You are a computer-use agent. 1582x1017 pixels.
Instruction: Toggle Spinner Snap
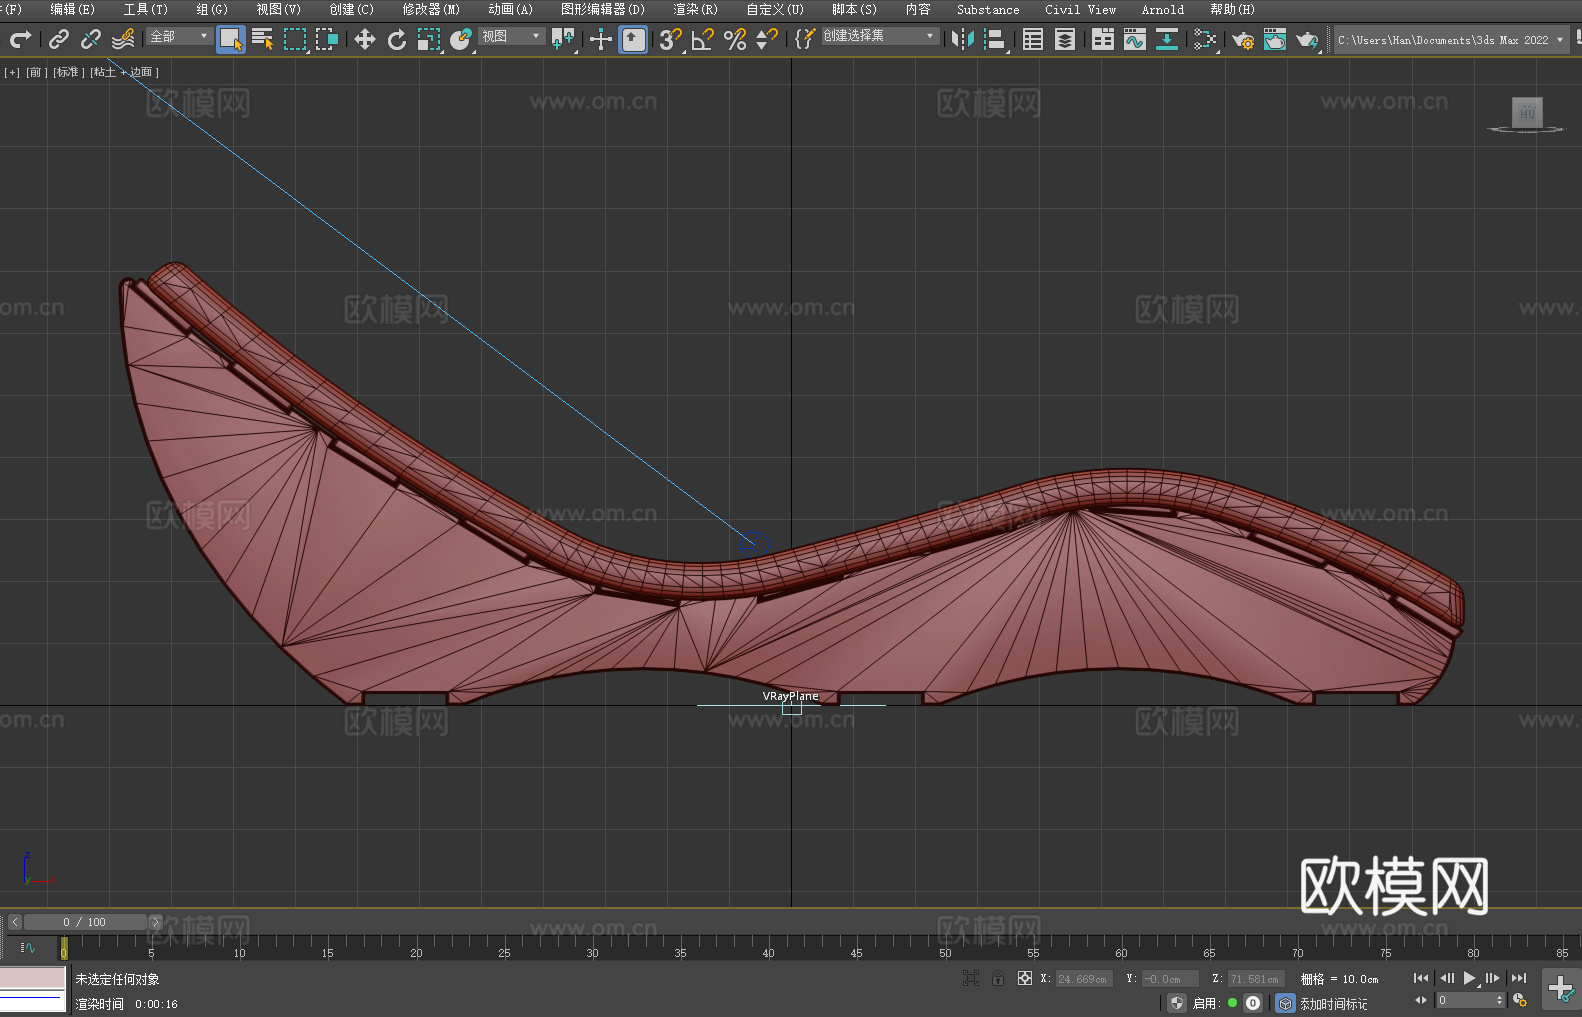(x=767, y=39)
